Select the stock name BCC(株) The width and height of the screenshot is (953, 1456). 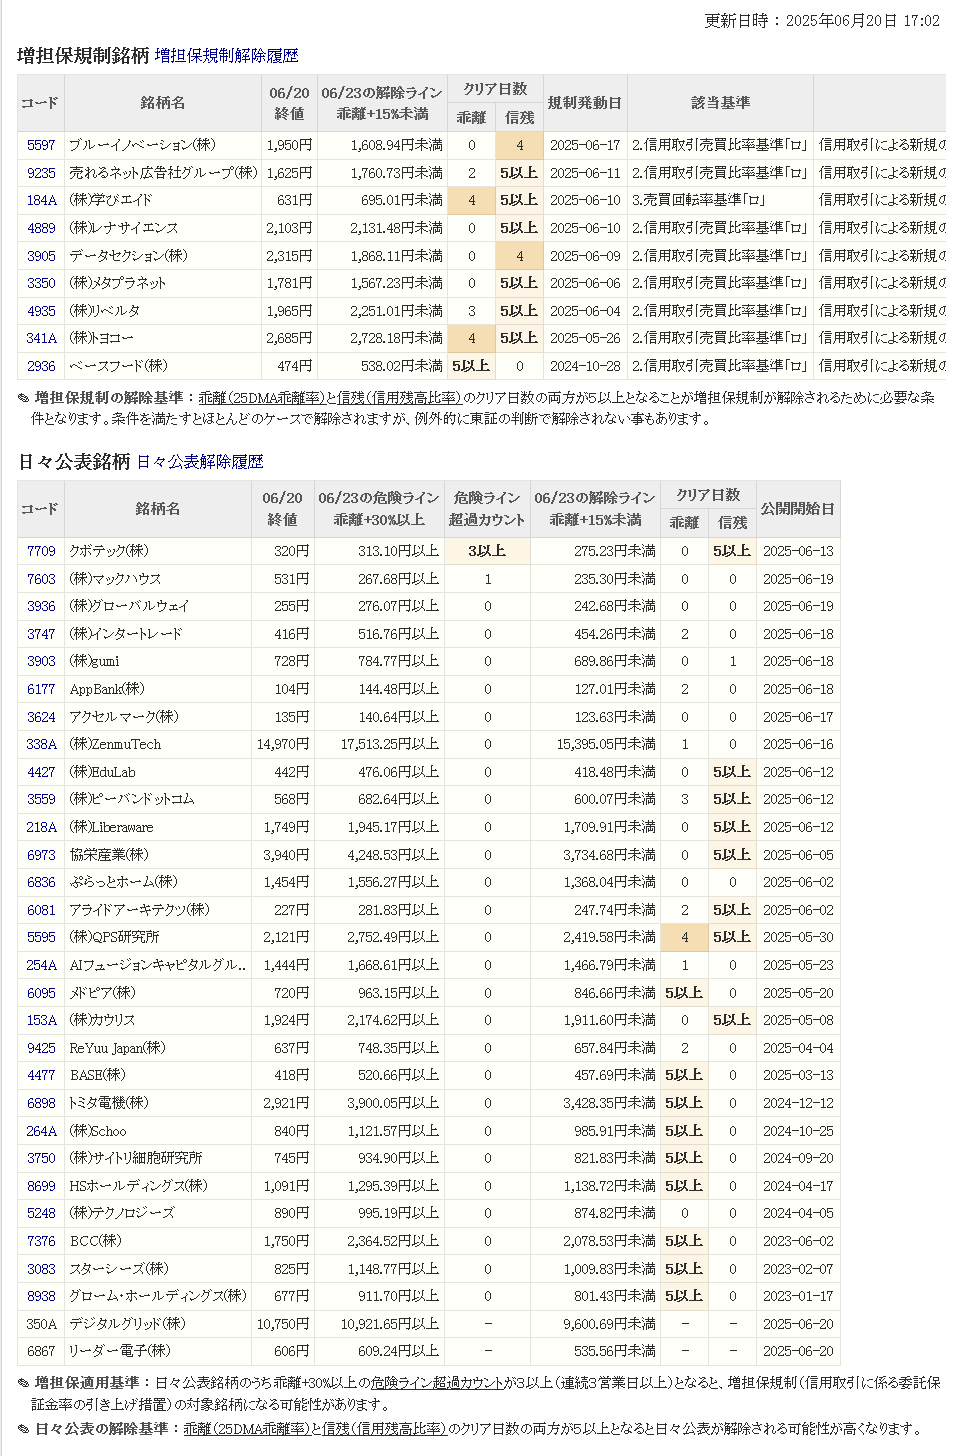tap(95, 1241)
